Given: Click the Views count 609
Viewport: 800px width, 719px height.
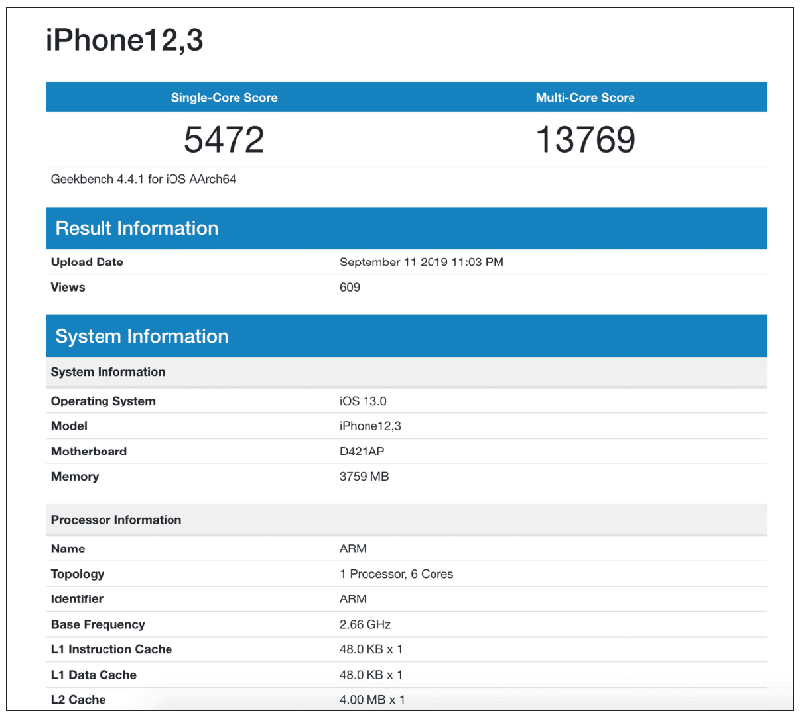Looking at the screenshot, I should [350, 287].
